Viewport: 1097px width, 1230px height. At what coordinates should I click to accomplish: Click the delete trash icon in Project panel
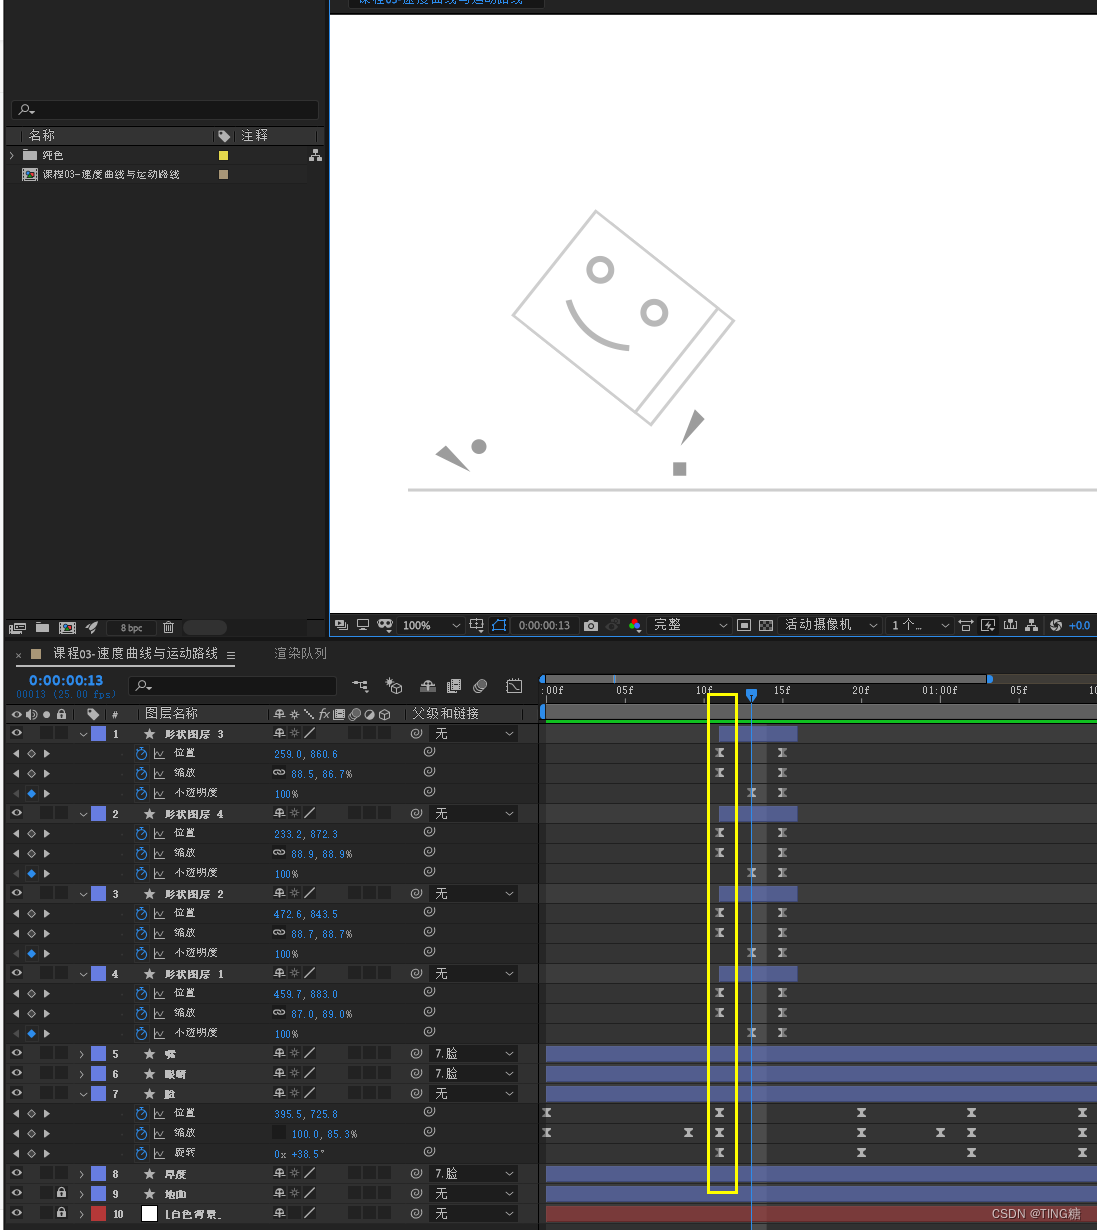click(x=168, y=627)
